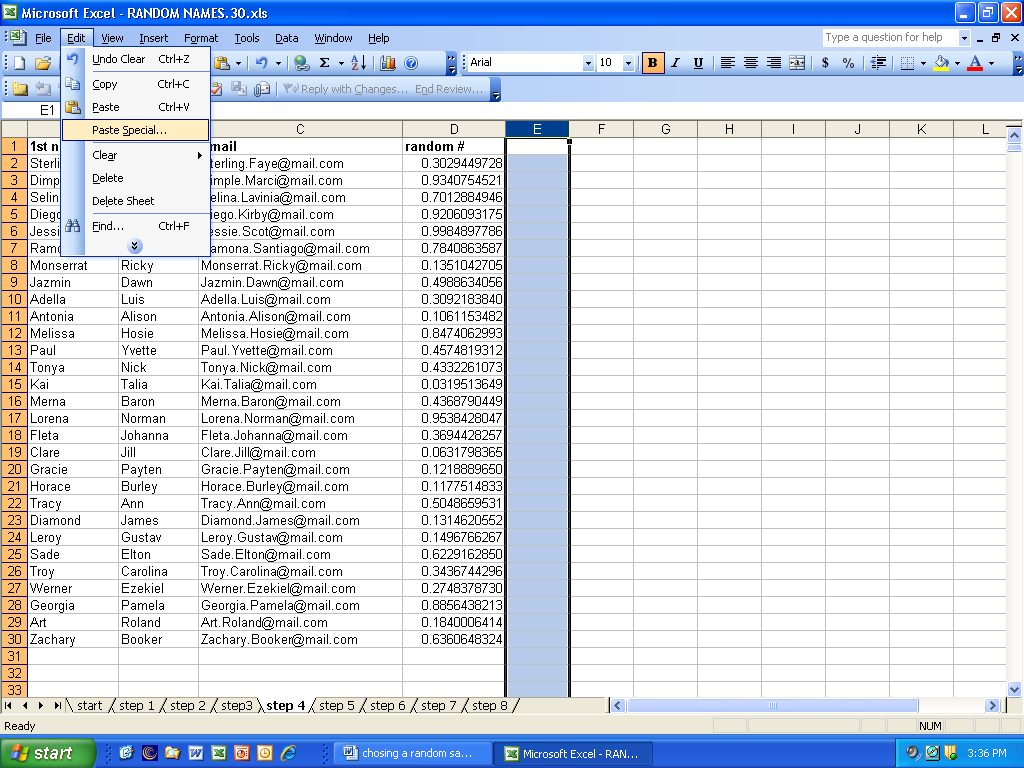Viewport: 1024px width, 768px height.
Task: Apply Currency Style dollar icon
Action: [x=825, y=63]
